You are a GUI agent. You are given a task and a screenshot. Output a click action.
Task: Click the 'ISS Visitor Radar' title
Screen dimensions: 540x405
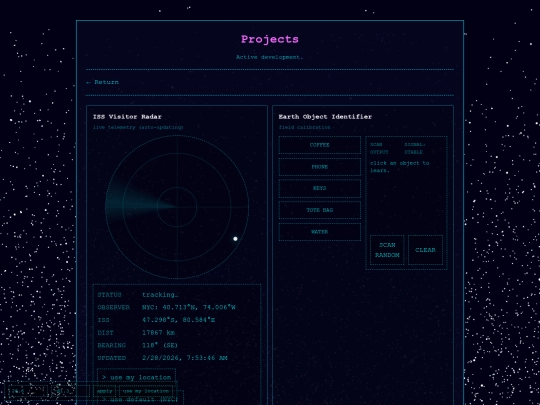click(x=127, y=117)
